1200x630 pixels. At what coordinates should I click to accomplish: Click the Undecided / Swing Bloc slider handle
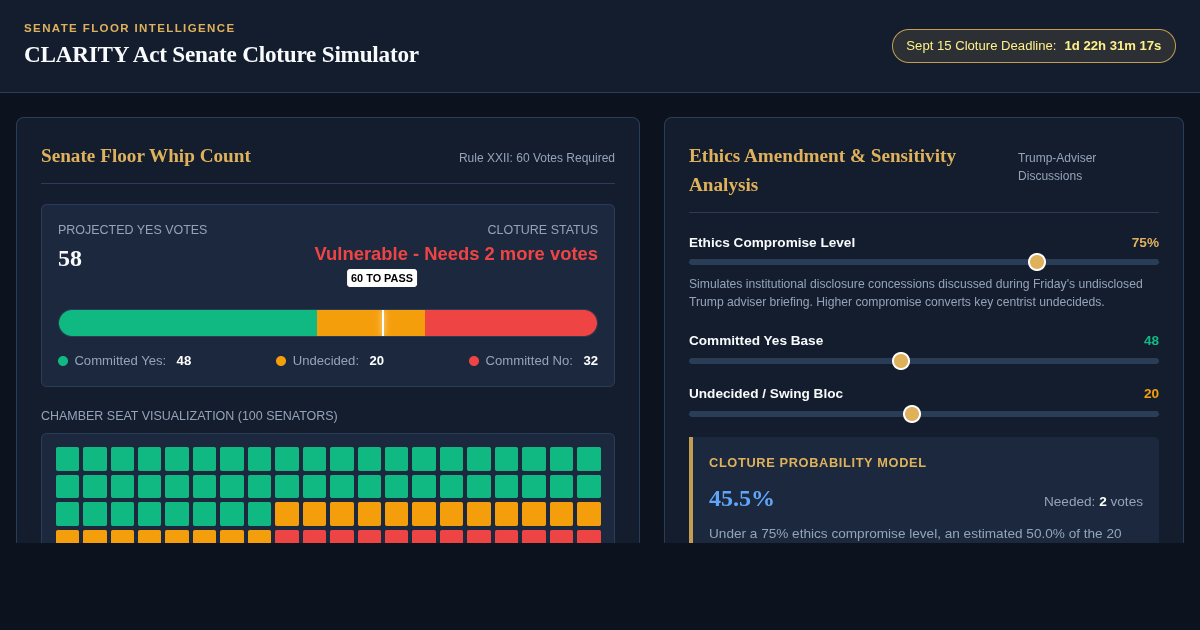point(912,414)
